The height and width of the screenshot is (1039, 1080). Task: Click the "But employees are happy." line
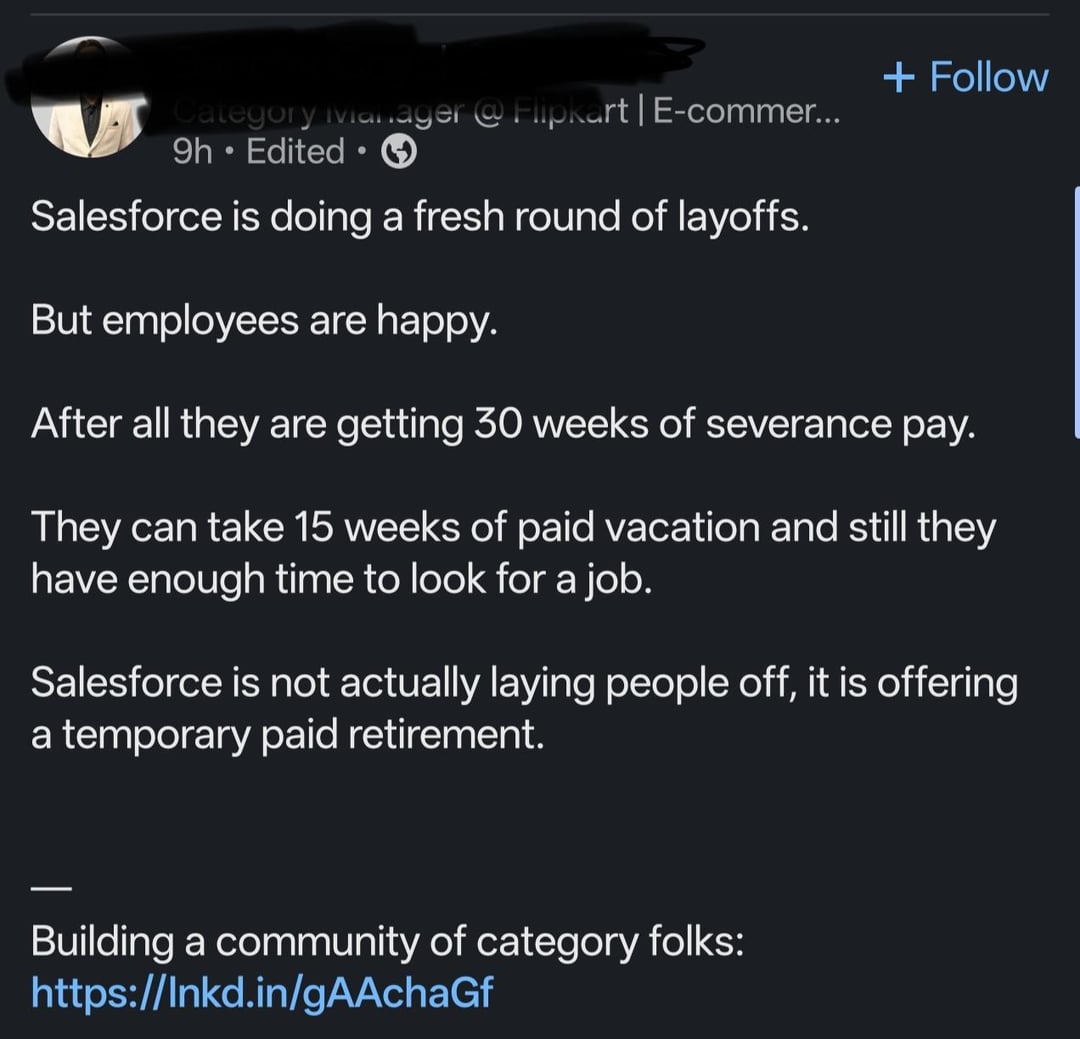264,322
